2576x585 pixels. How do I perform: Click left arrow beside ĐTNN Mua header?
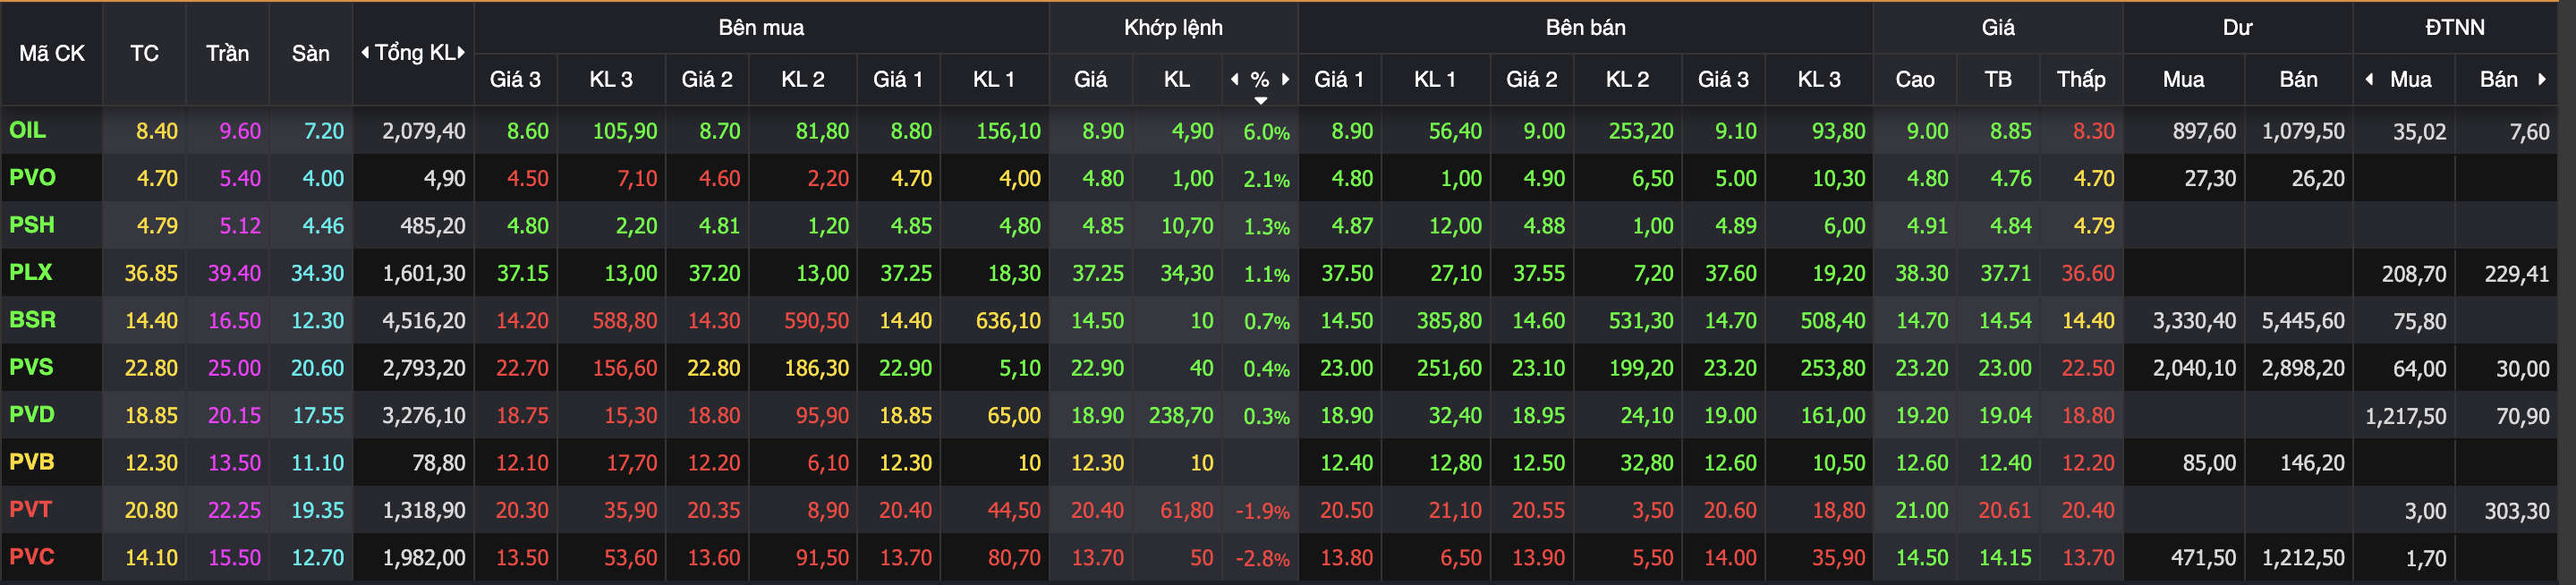[2369, 79]
